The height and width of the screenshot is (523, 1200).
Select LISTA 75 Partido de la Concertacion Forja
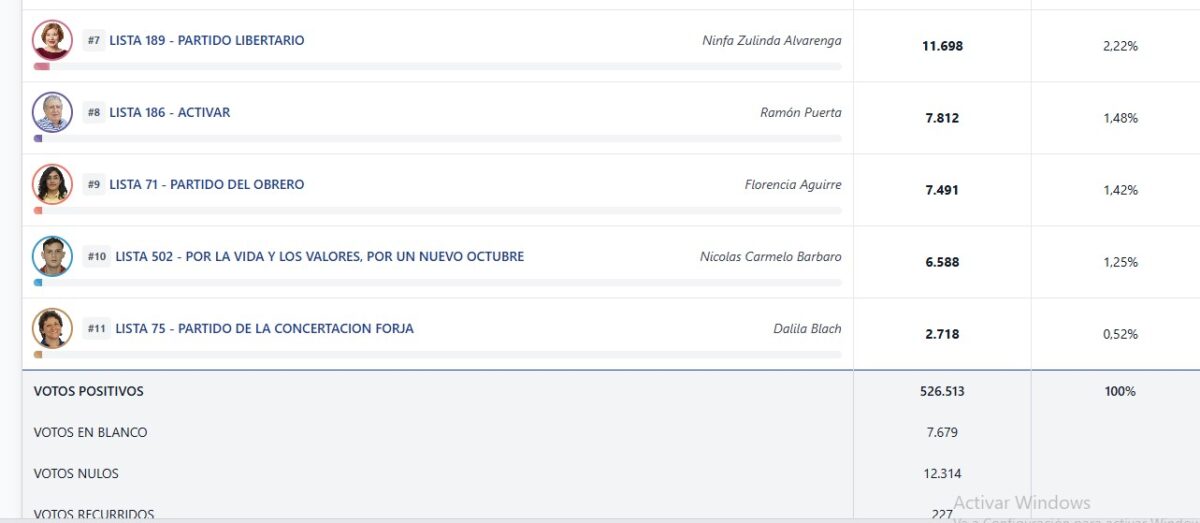[264, 329]
